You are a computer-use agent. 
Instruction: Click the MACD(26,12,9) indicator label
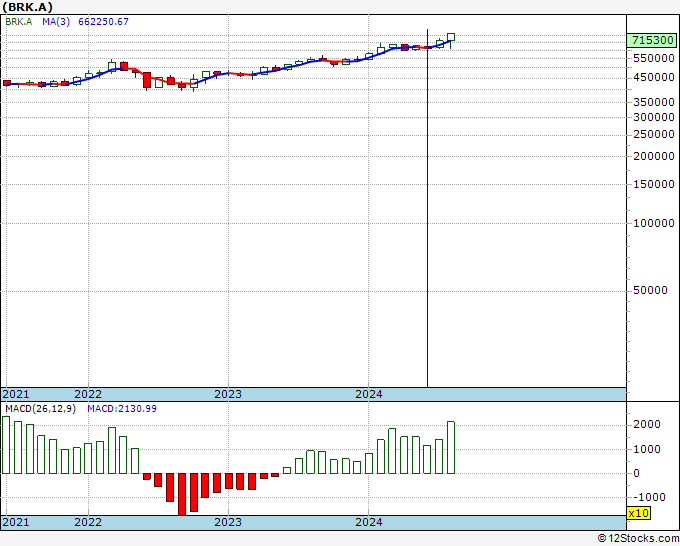pyautogui.click(x=40, y=409)
